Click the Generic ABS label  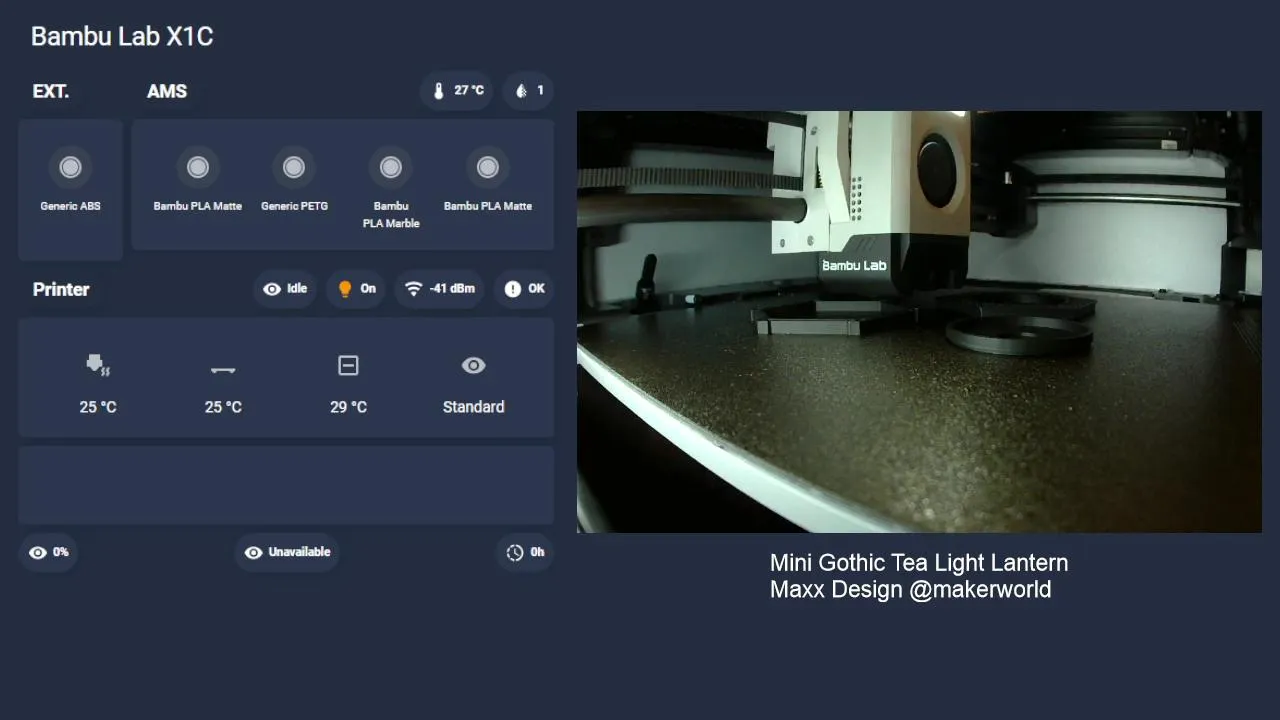coord(70,206)
